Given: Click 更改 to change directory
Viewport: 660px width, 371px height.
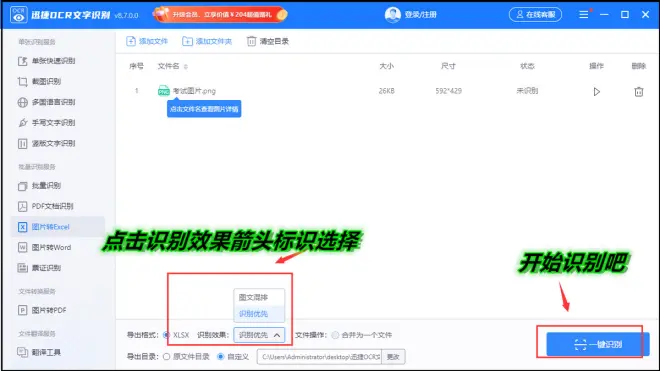Looking at the screenshot, I should pyautogui.click(x=393, y=357).
